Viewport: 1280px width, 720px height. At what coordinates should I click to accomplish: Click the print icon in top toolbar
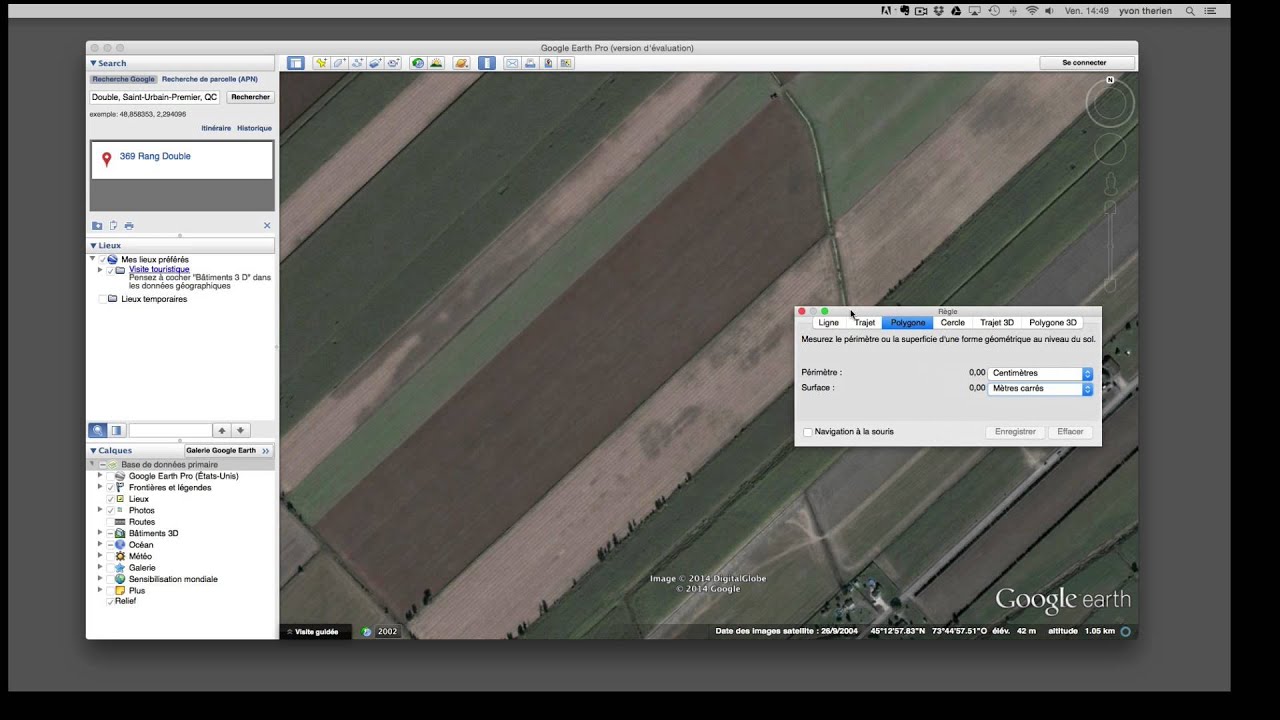click(x=530, y=63)
